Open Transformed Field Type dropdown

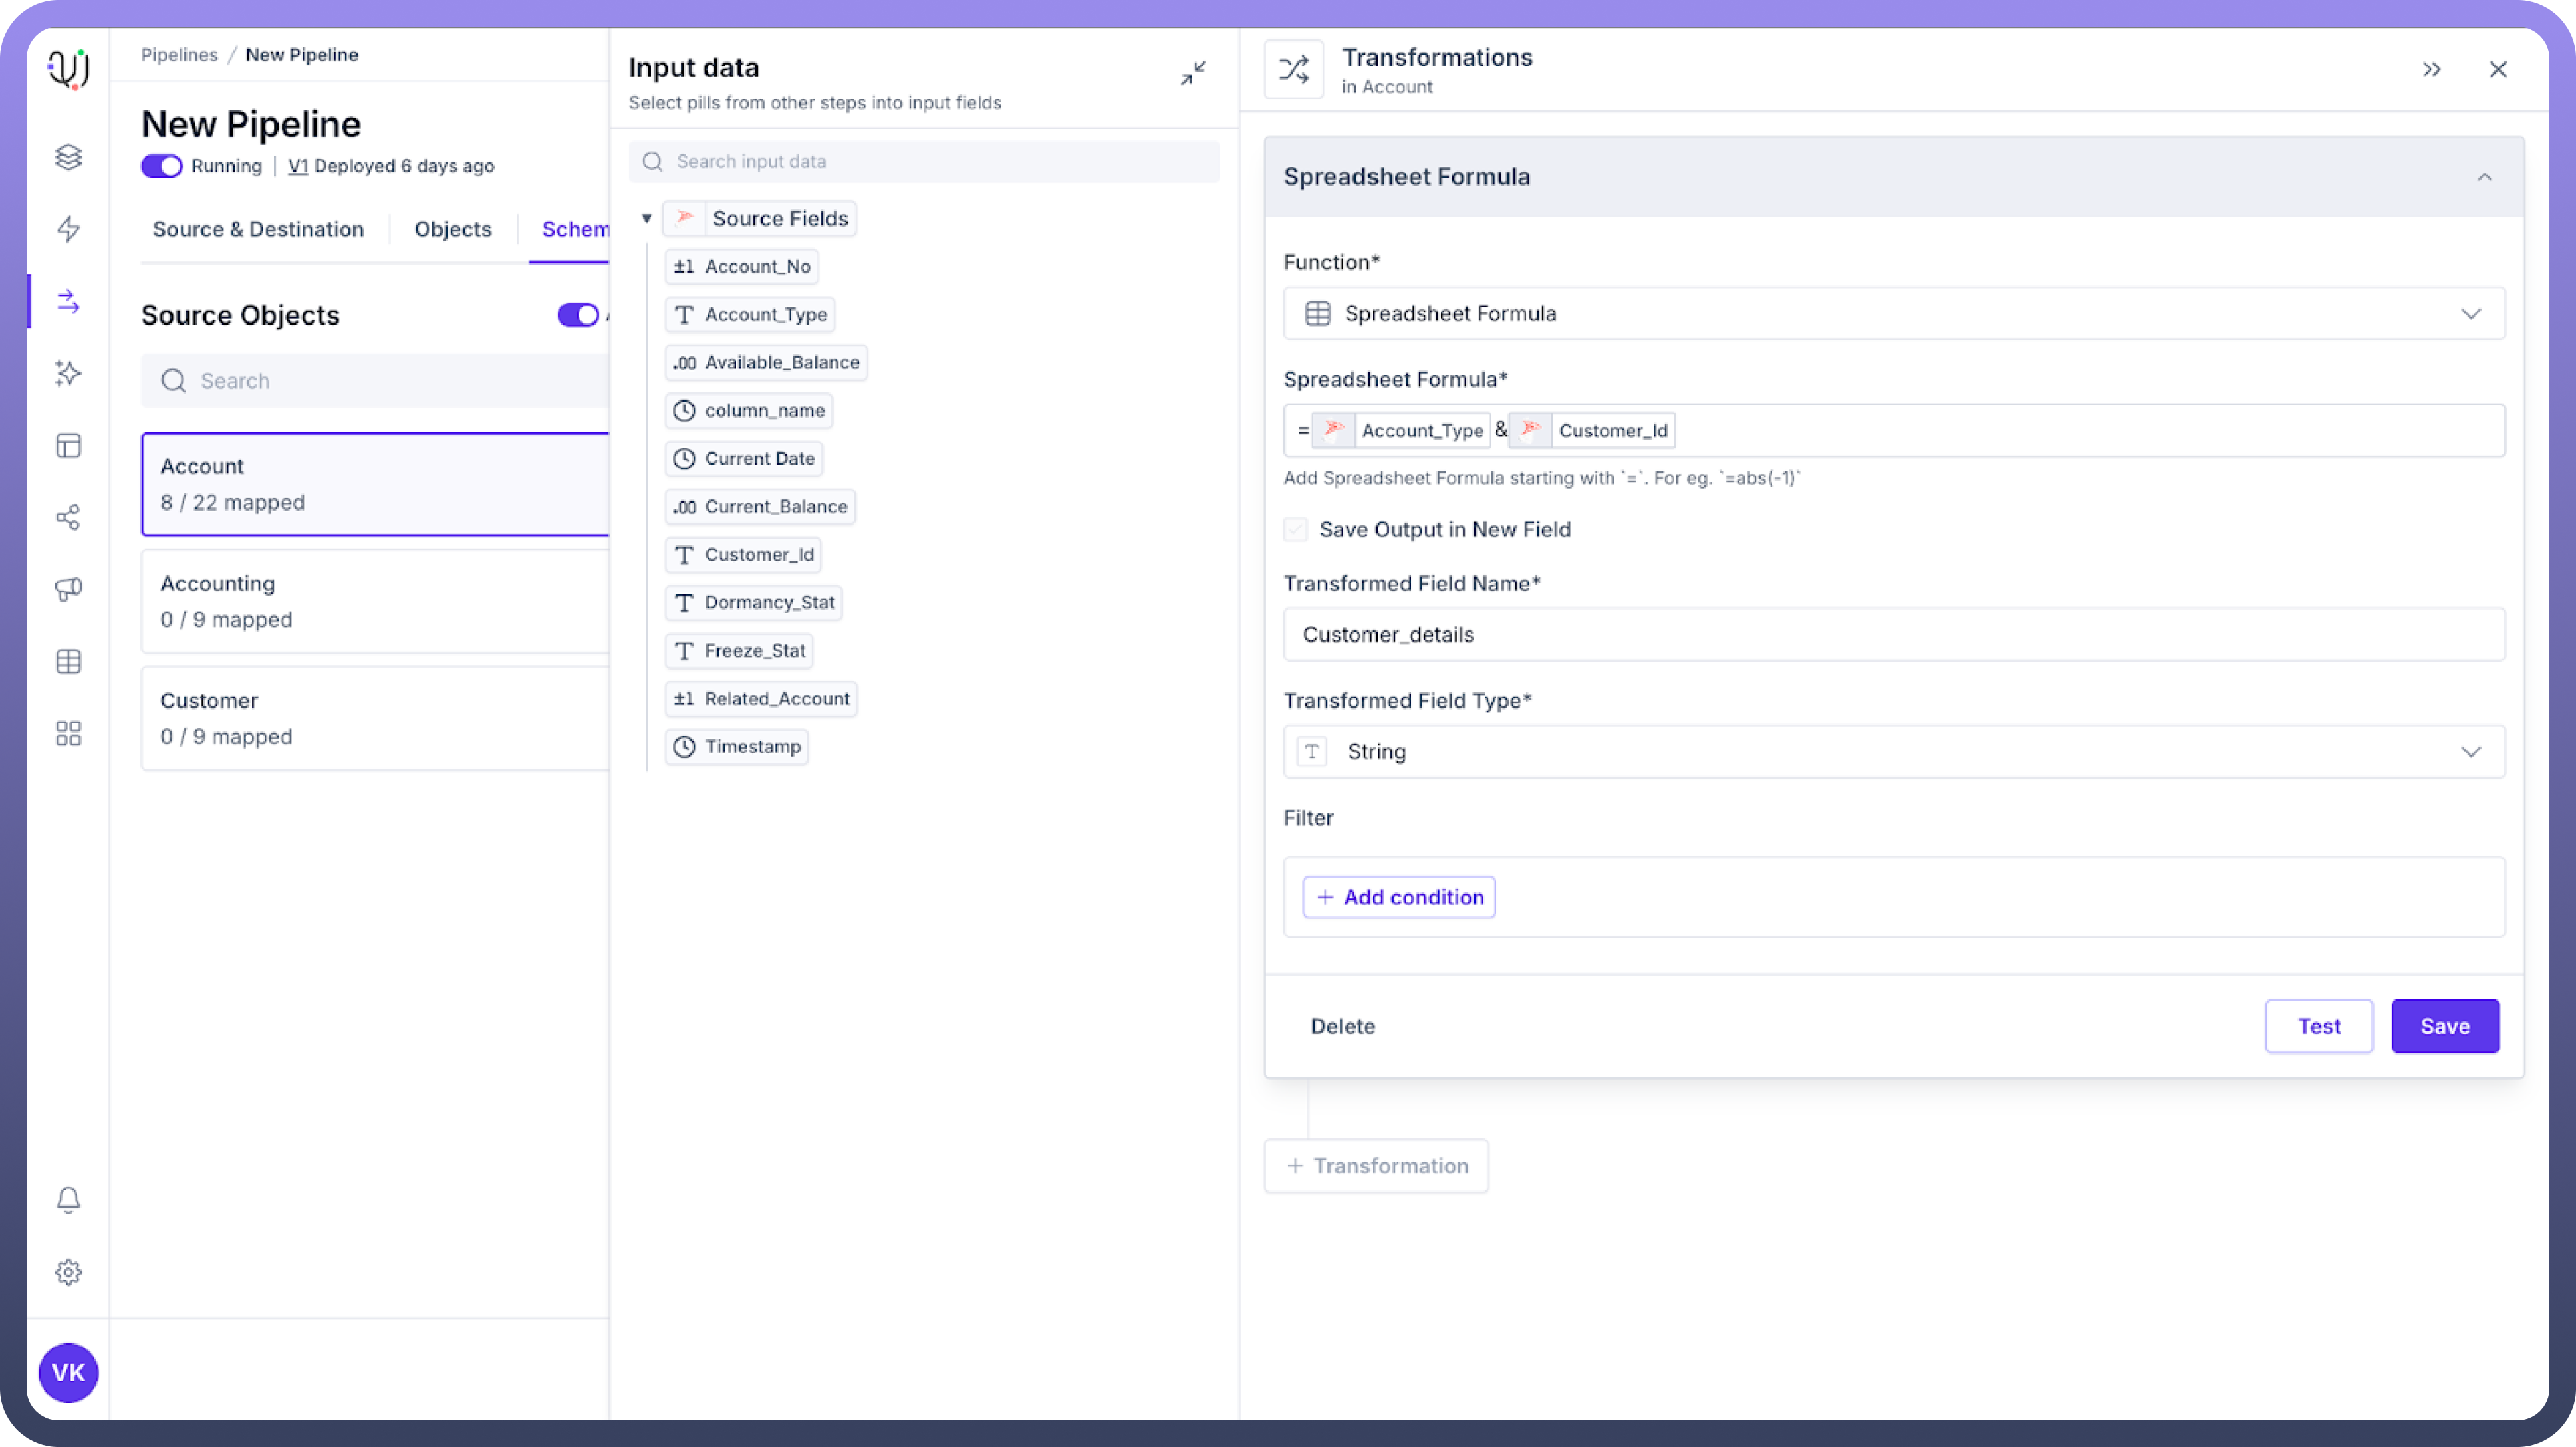coord(1893,752)
